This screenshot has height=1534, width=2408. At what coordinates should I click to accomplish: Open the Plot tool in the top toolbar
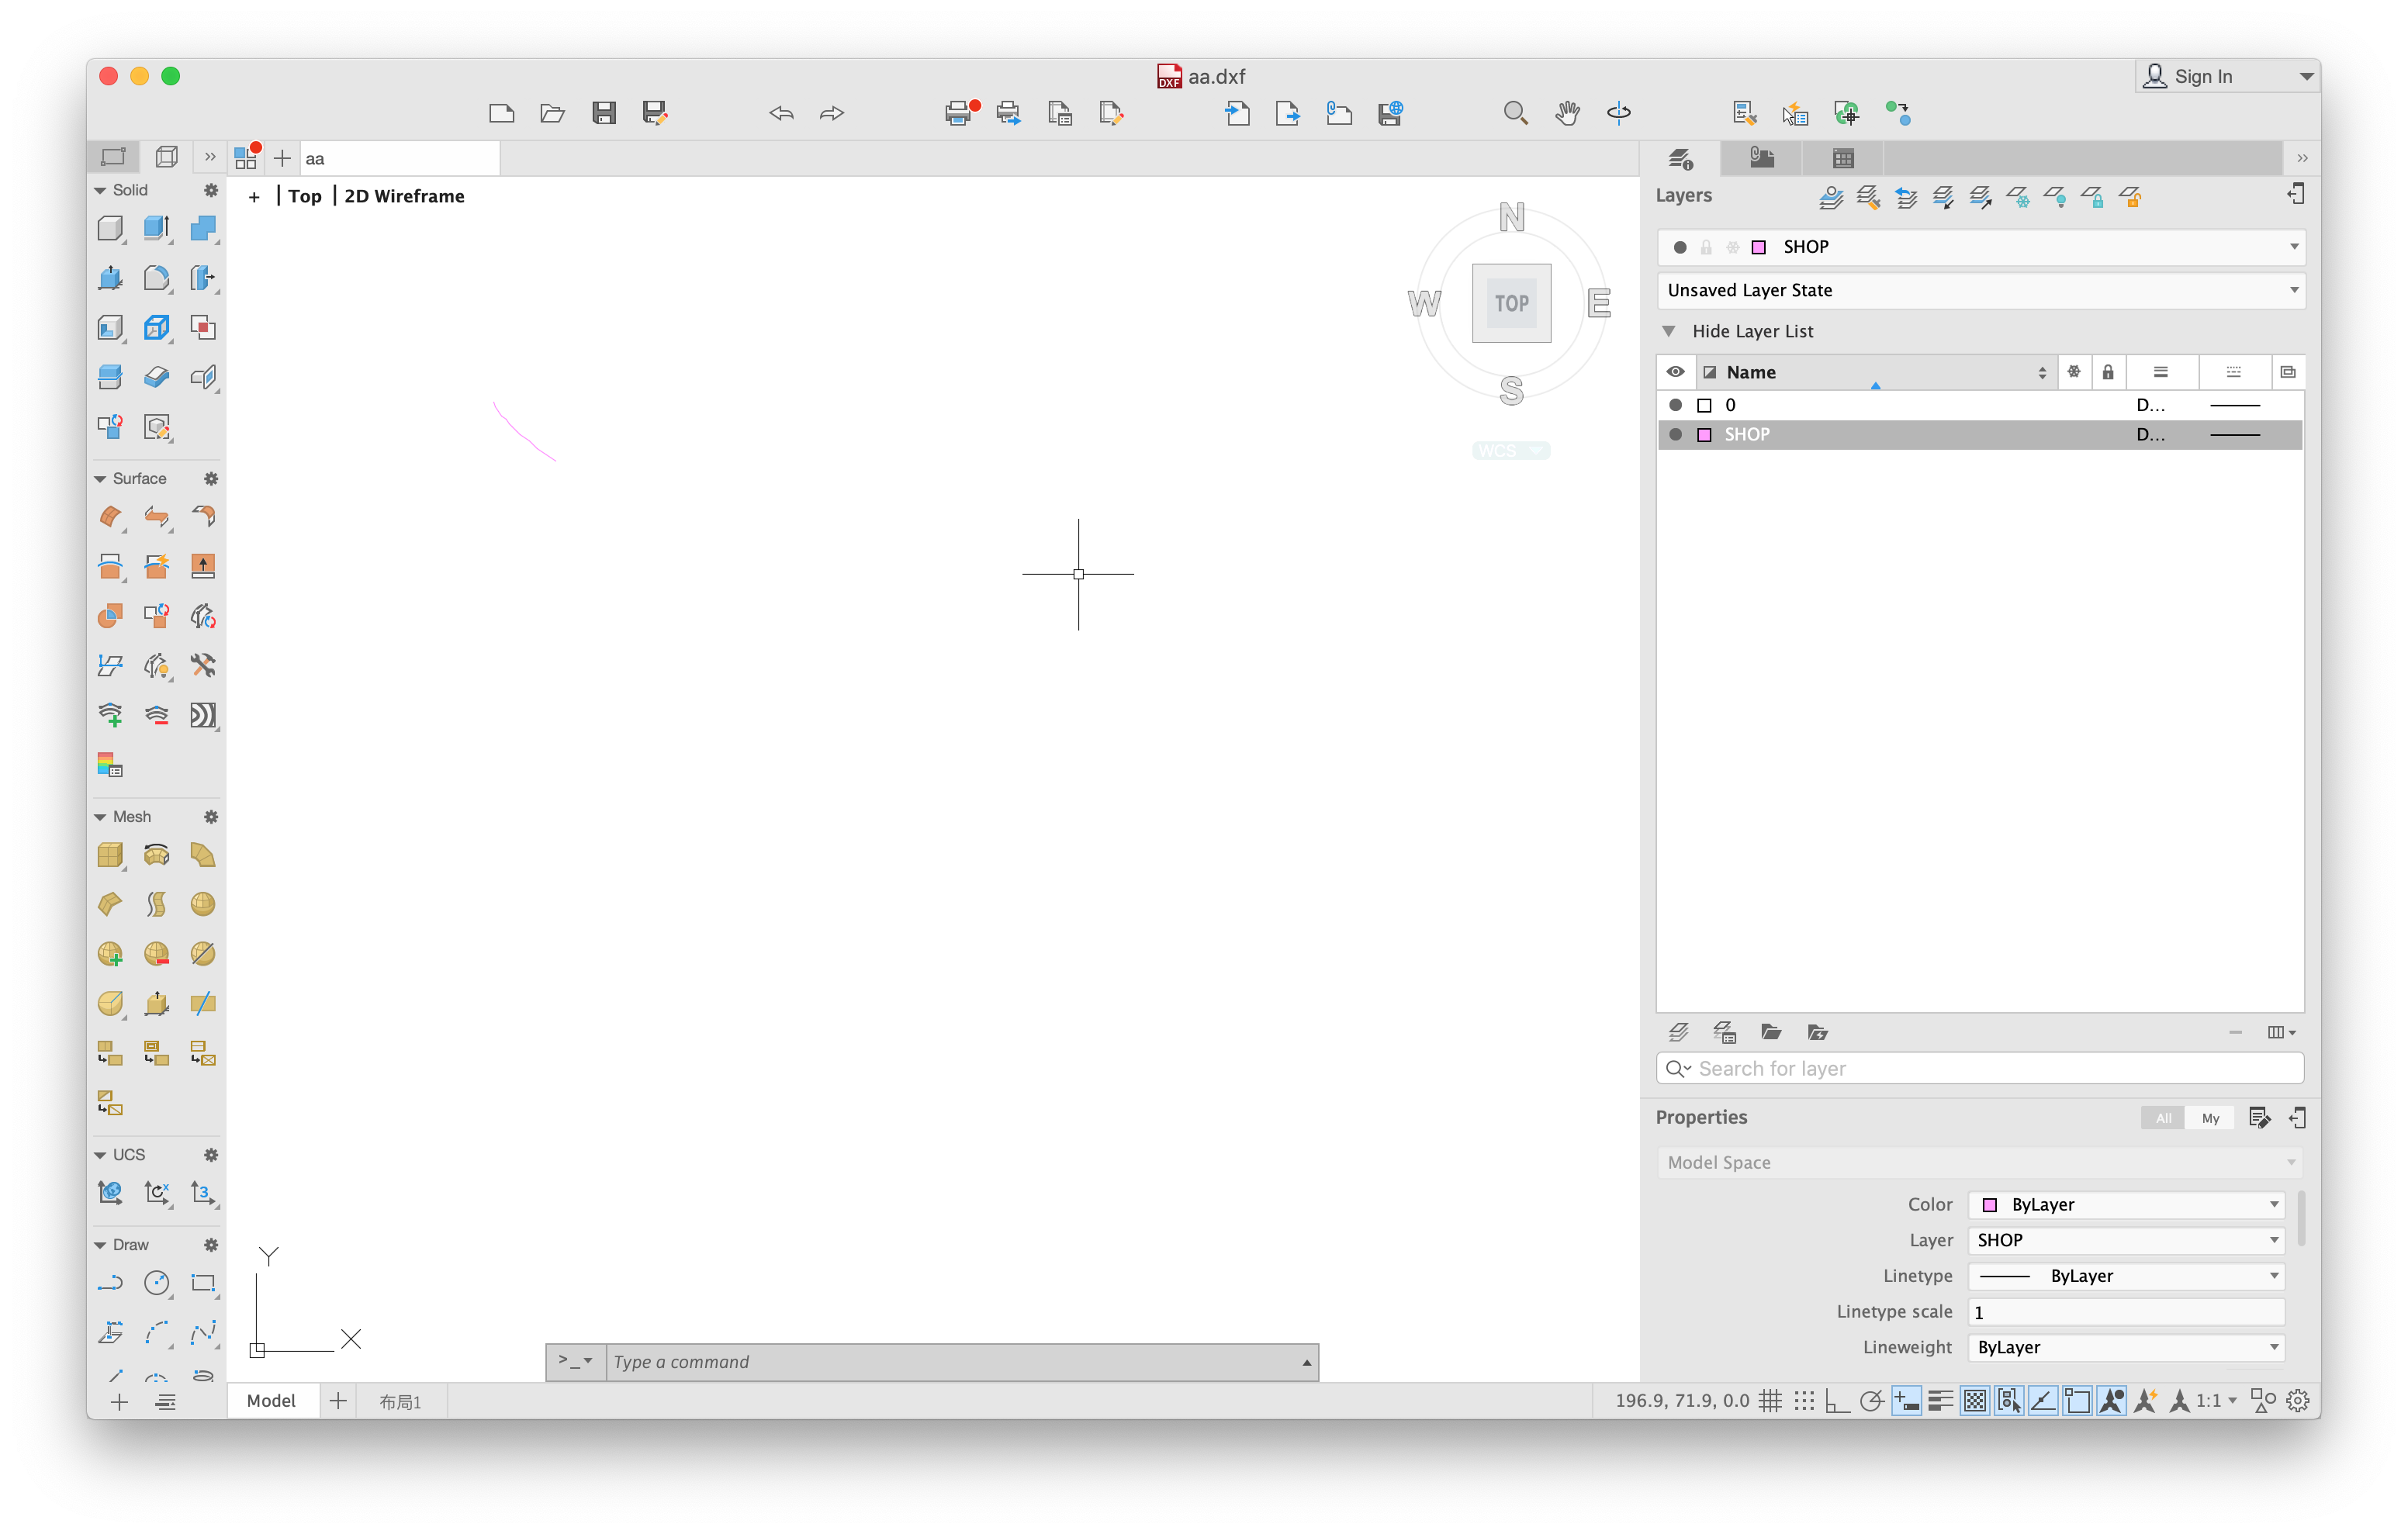[x=958, y=113]
